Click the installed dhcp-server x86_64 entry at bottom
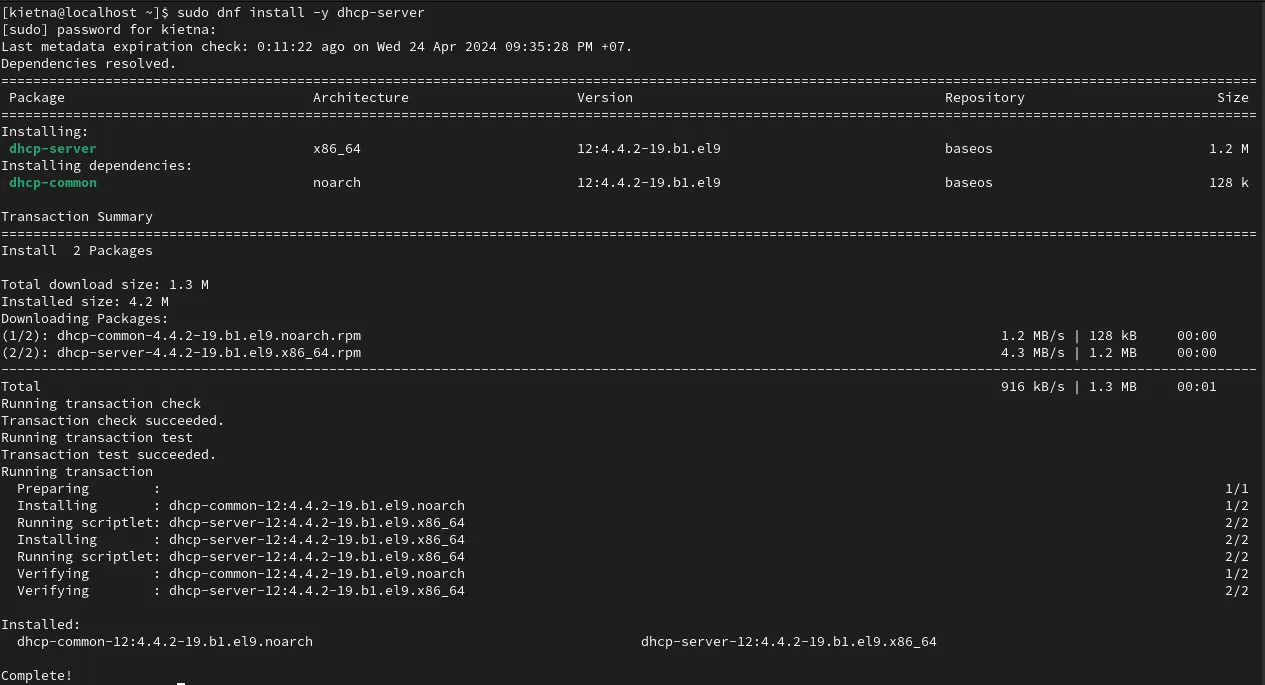1265x685 pixels. pos(789,642)
